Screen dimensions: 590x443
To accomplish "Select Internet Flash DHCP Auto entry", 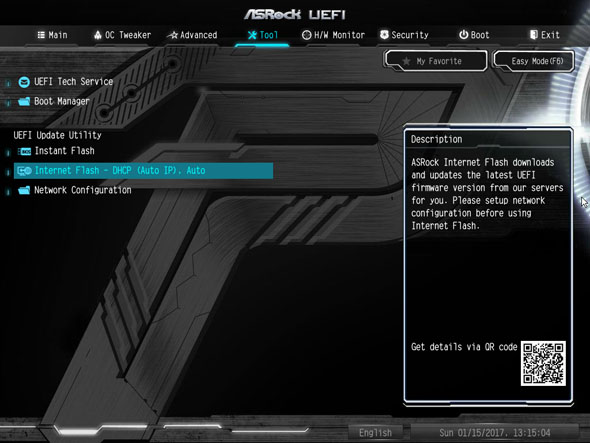I will click(x=143, y=171).
